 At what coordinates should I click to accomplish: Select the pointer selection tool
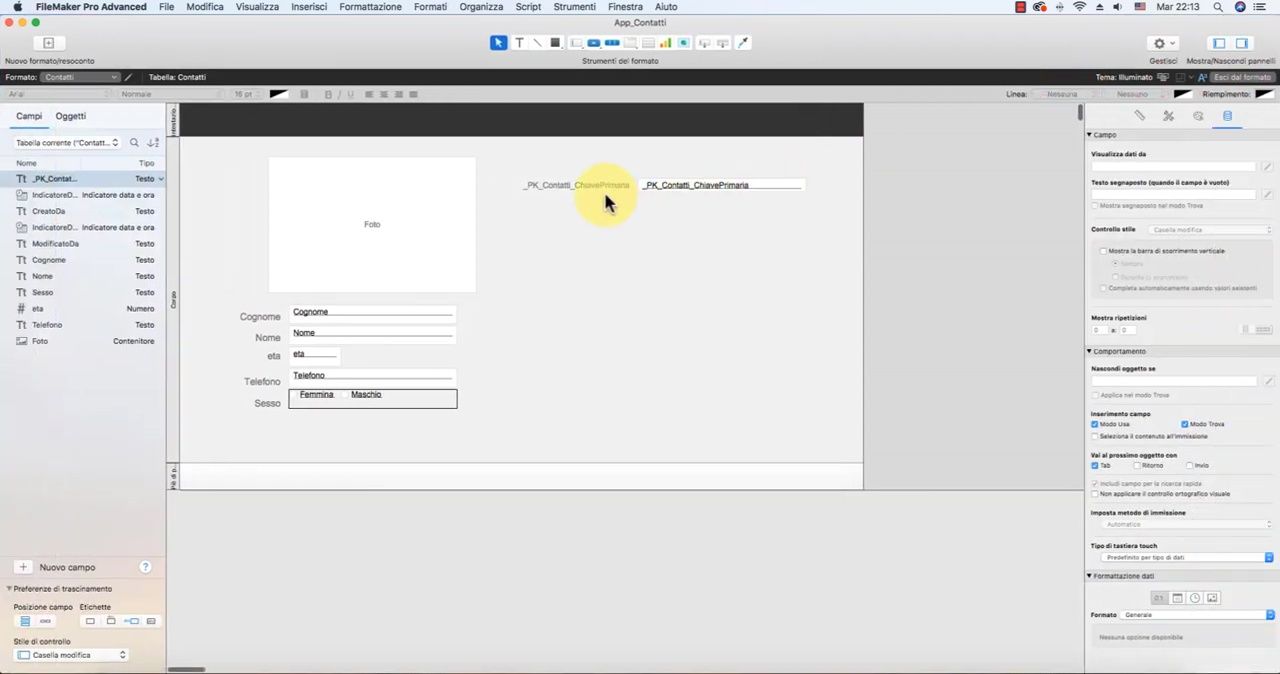tap(498, 43)
